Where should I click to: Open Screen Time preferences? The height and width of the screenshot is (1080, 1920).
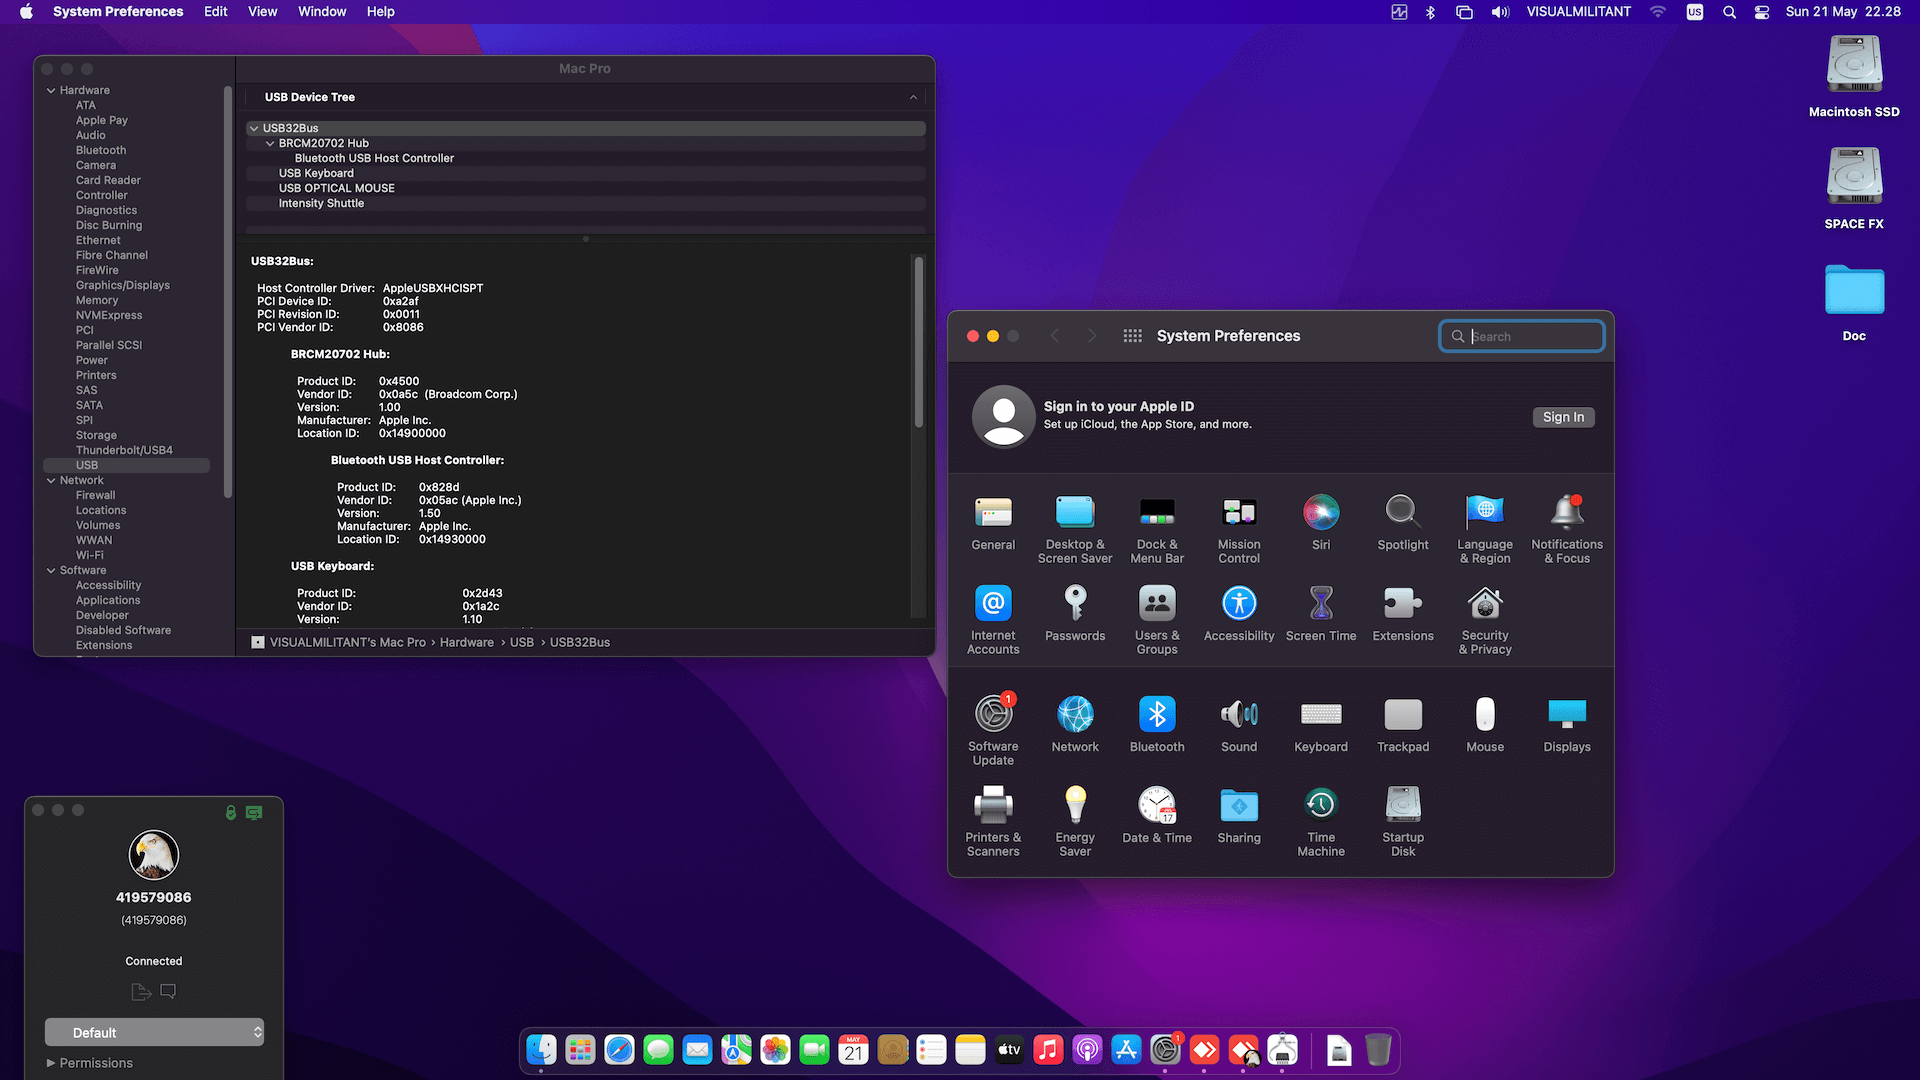point(1321,614)
